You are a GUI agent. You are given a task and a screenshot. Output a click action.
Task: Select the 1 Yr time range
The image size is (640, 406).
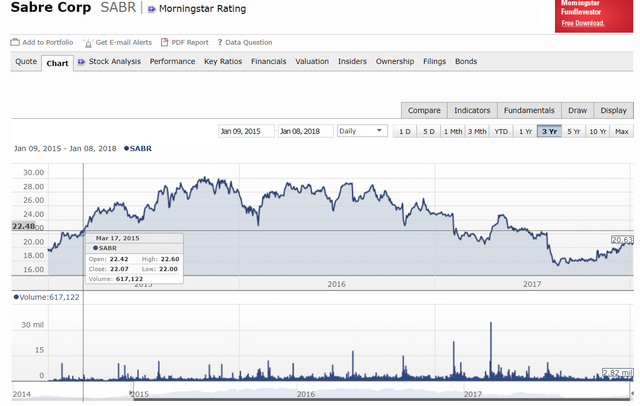(525, 131)
